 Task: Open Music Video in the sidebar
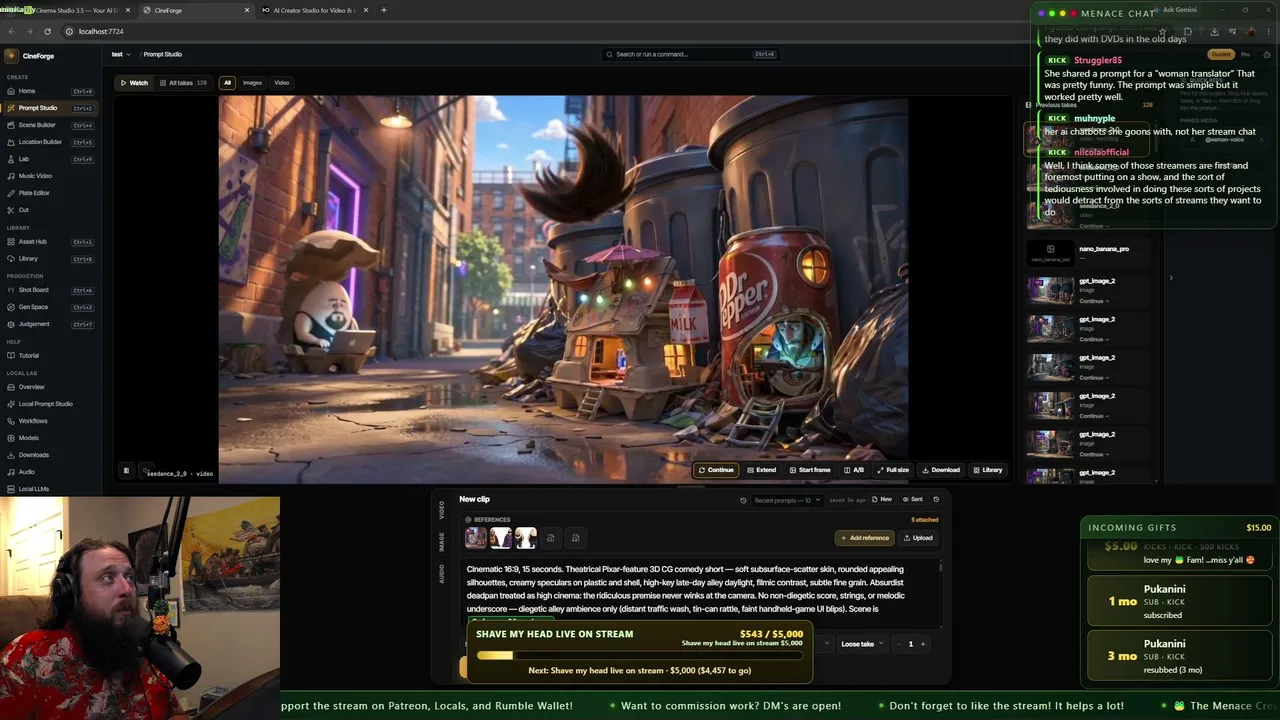point(50,176)
